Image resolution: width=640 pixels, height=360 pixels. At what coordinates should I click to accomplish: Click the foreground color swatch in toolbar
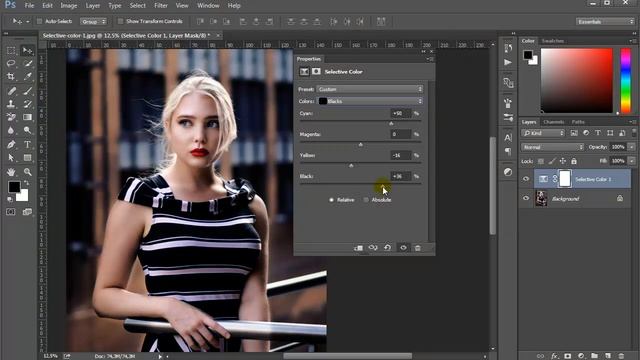click(14, 187)
